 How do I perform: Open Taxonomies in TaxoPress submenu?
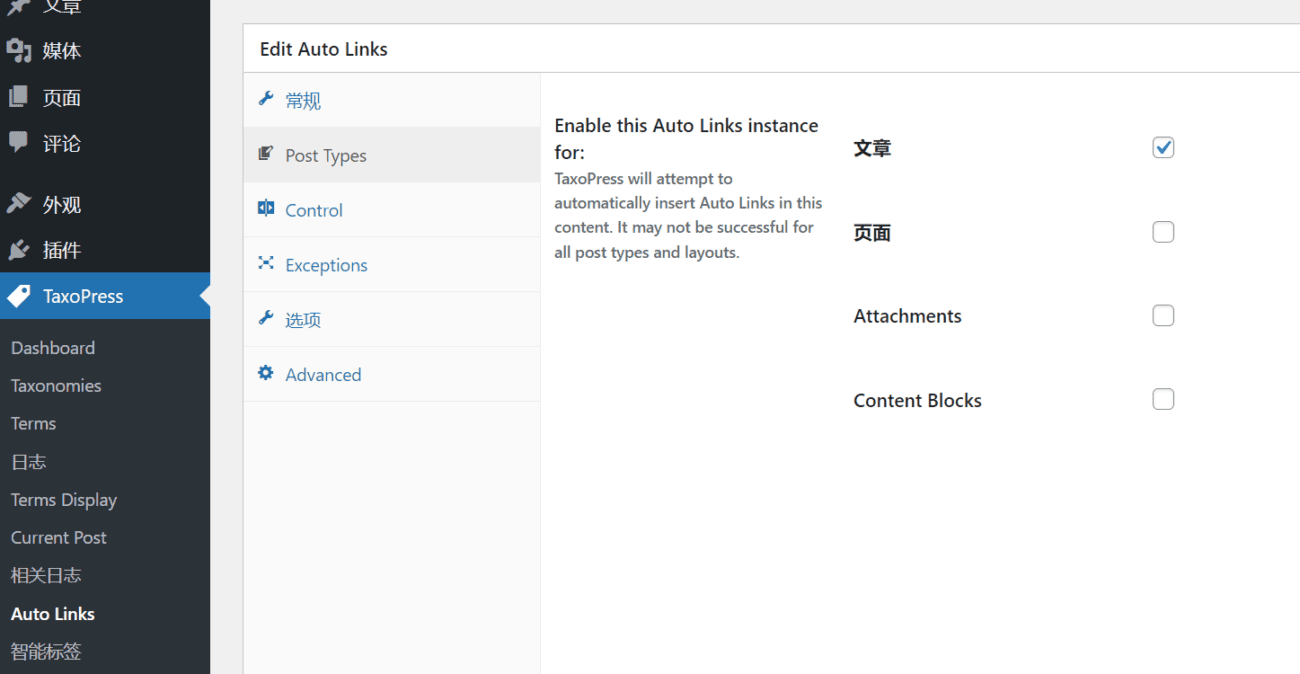(x=56, y=386)
